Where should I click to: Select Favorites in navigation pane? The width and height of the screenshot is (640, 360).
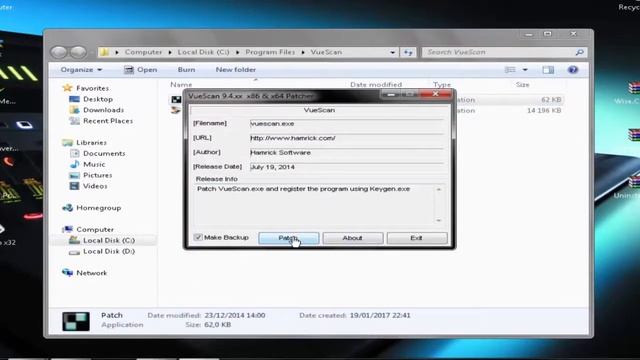pyautogui.click(x=92, y=88)
